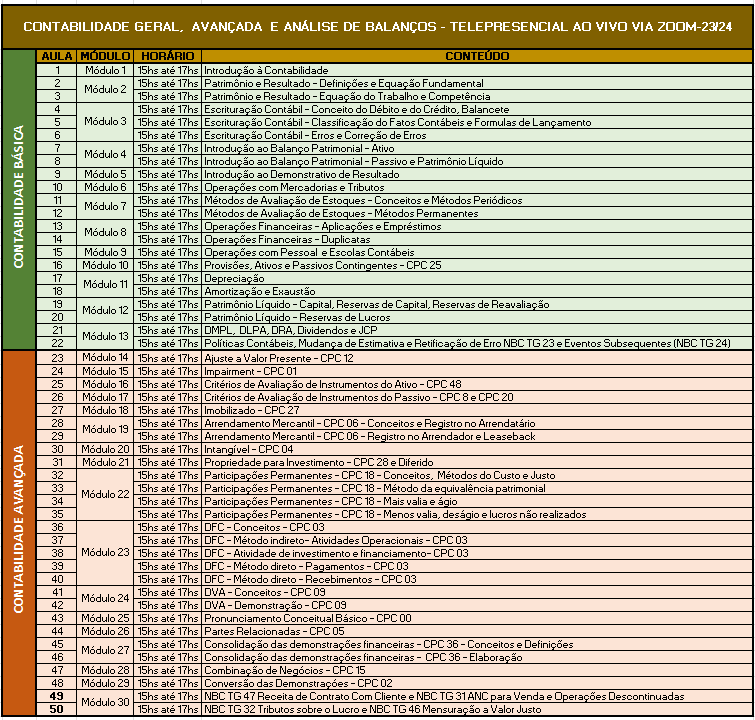Click 'Operações Financeiras – Aplicações e Empréstimos'
Image resolution: width=755 pixels, height=720 pixels.
(x=477, y=226)
